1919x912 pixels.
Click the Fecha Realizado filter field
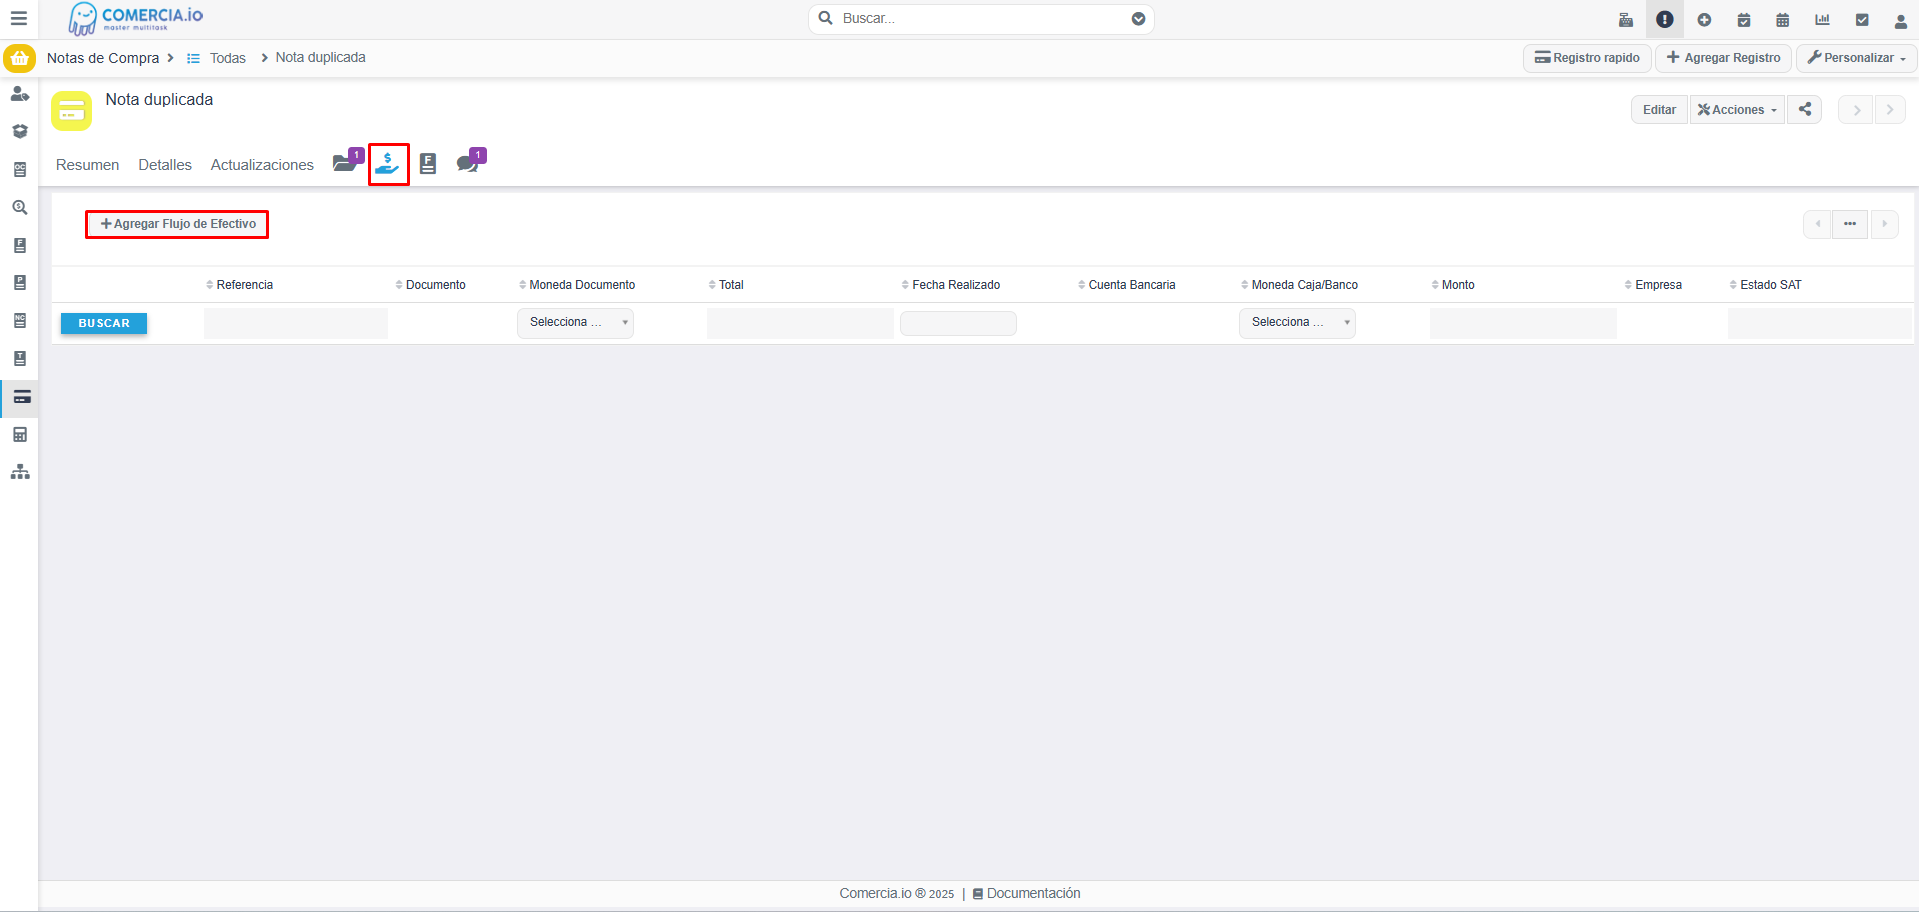[958, 323]
